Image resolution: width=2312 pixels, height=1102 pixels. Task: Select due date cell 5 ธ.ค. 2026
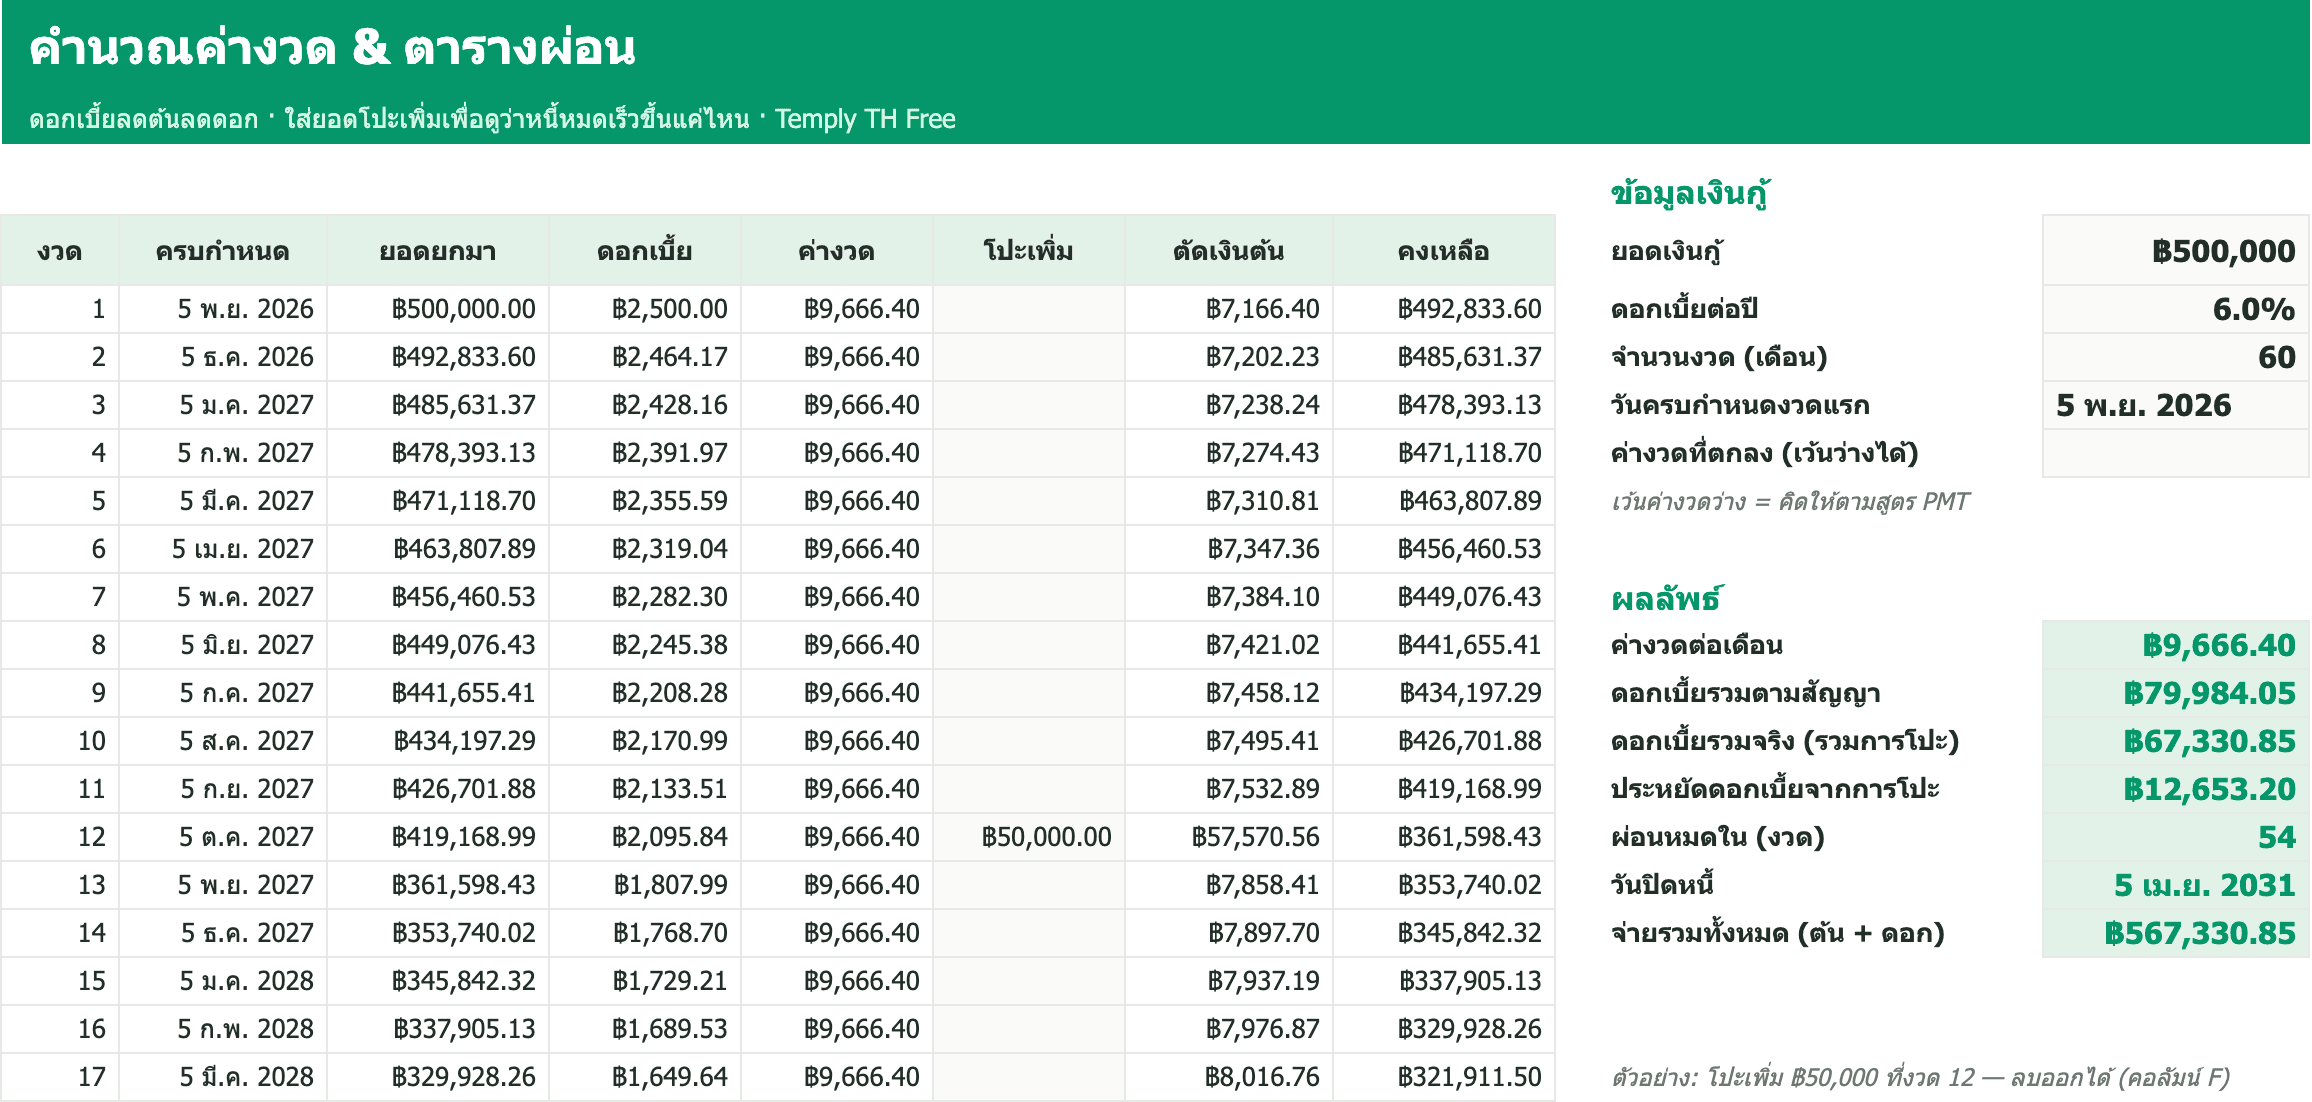click(222, 357)
